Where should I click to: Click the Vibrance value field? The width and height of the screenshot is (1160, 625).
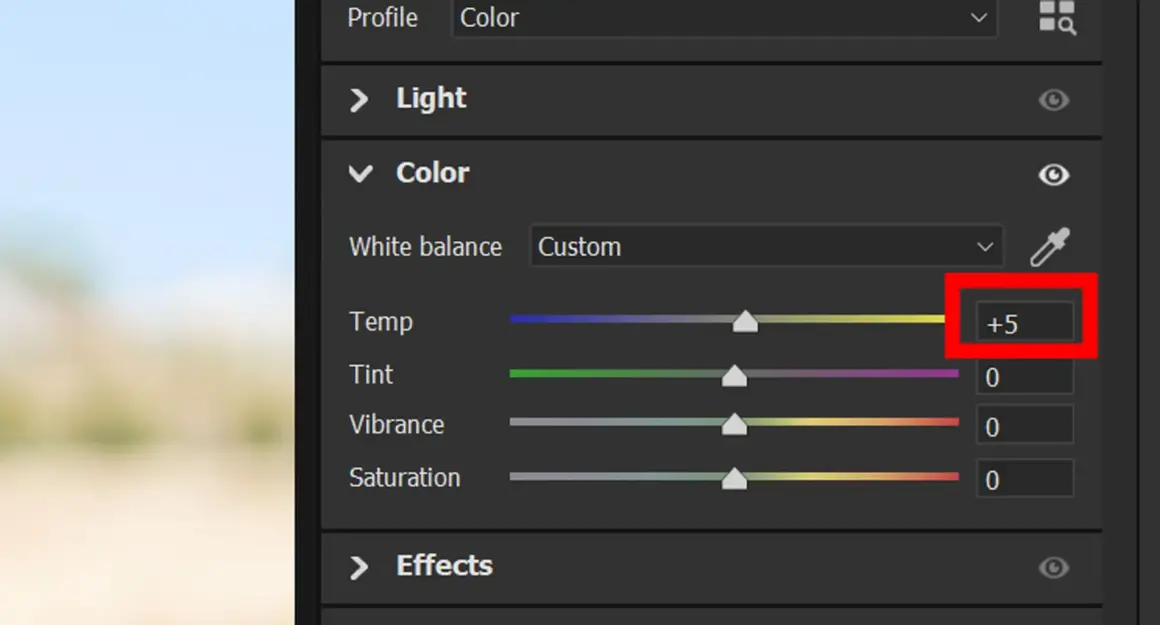(1024, 426)
